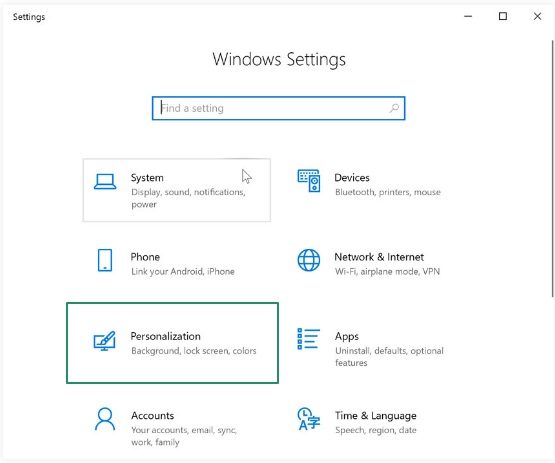Screen dimensions: 555x463
Task: Click the Apps title text
Action: (x=347, y=336)
